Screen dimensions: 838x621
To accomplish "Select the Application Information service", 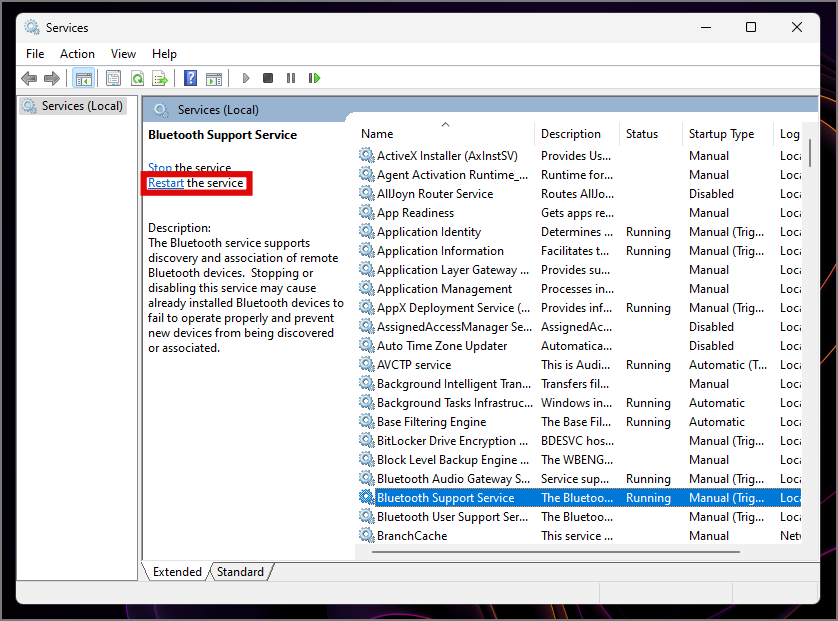I will tap(579, 251).
